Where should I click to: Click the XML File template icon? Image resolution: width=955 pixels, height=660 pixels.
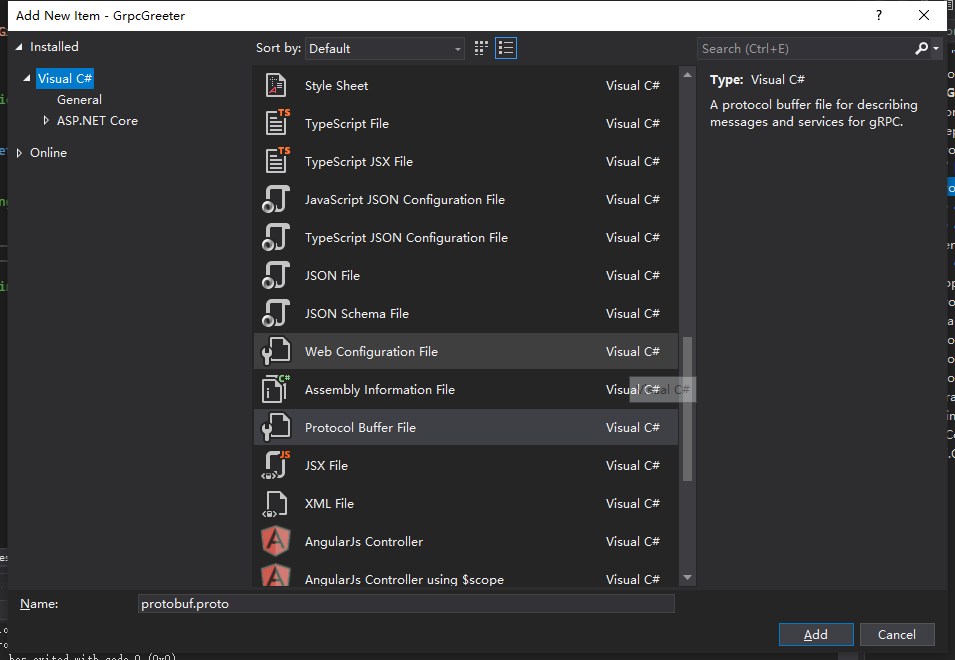275,504
